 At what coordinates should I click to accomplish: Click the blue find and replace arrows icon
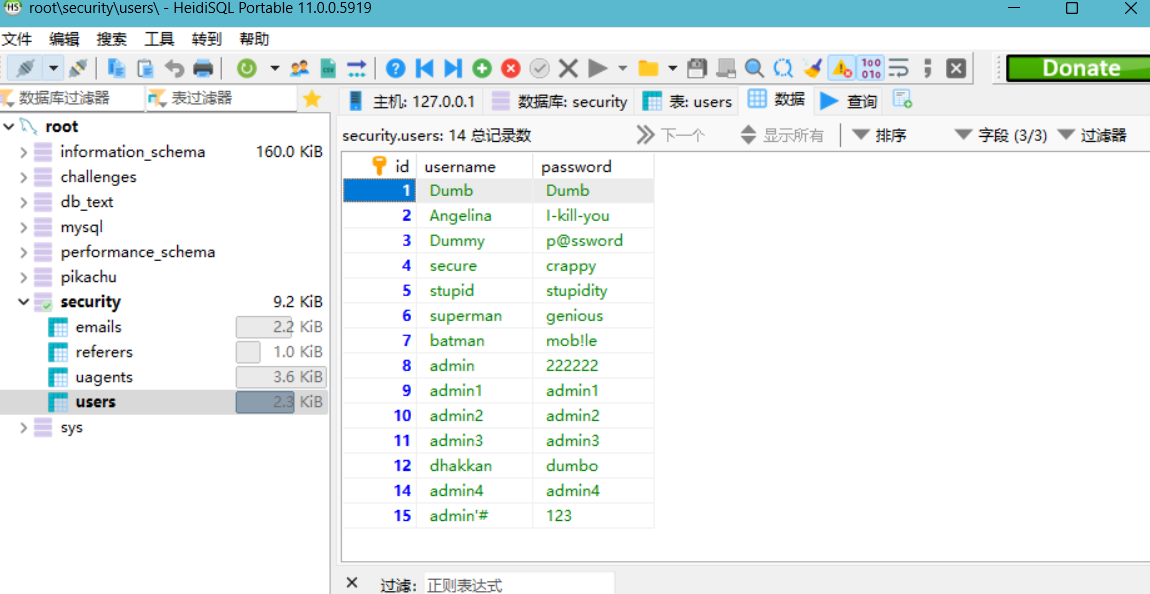click(783, 69)
